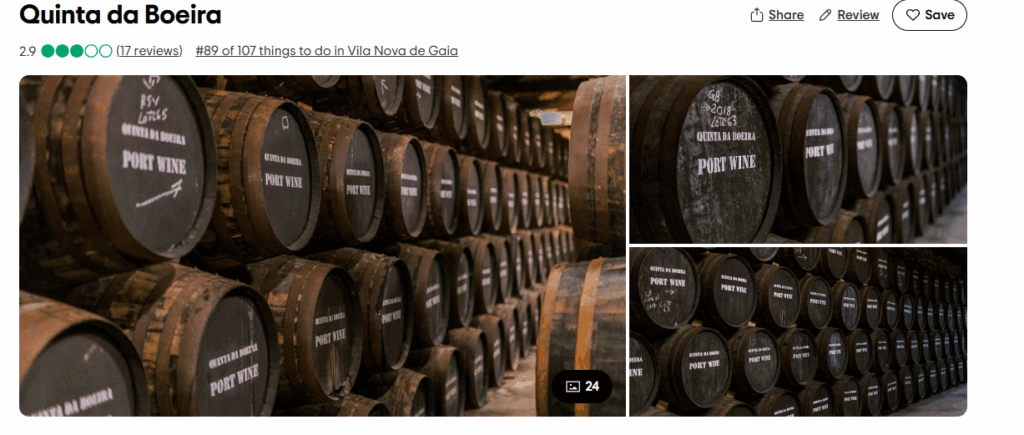This screenshot has height=435, width=1024.
Task: Click the second filled green rating bubble
Action: click(62, 51)
